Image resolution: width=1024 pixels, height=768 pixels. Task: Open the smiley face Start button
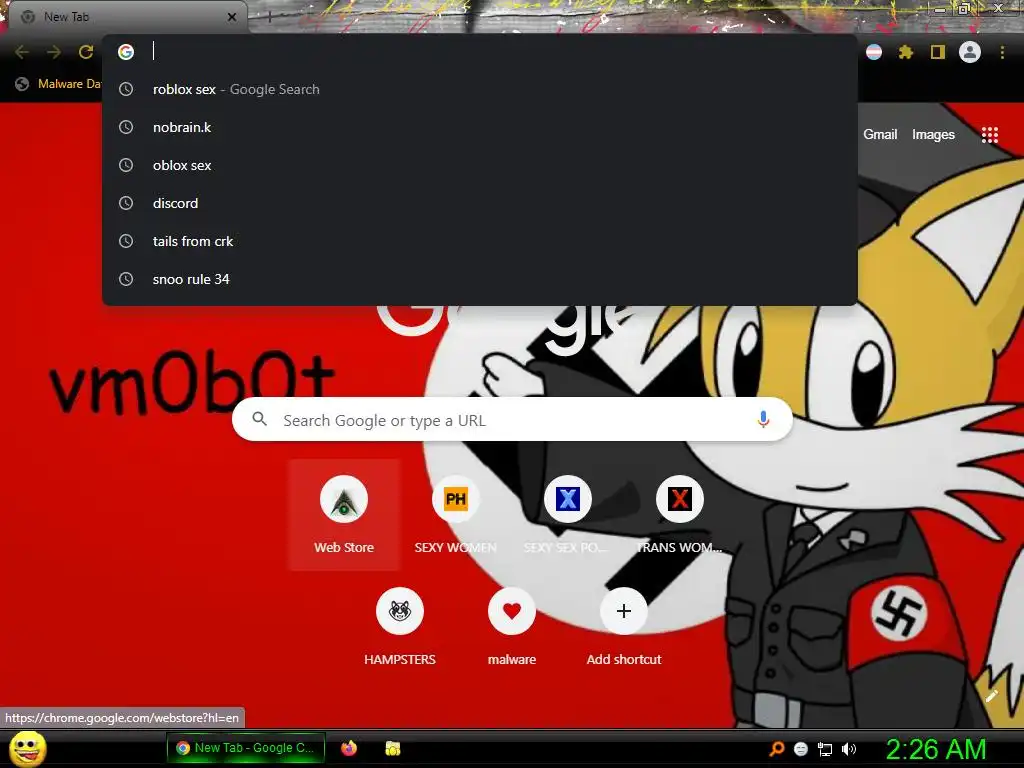[x=27, y=748]
